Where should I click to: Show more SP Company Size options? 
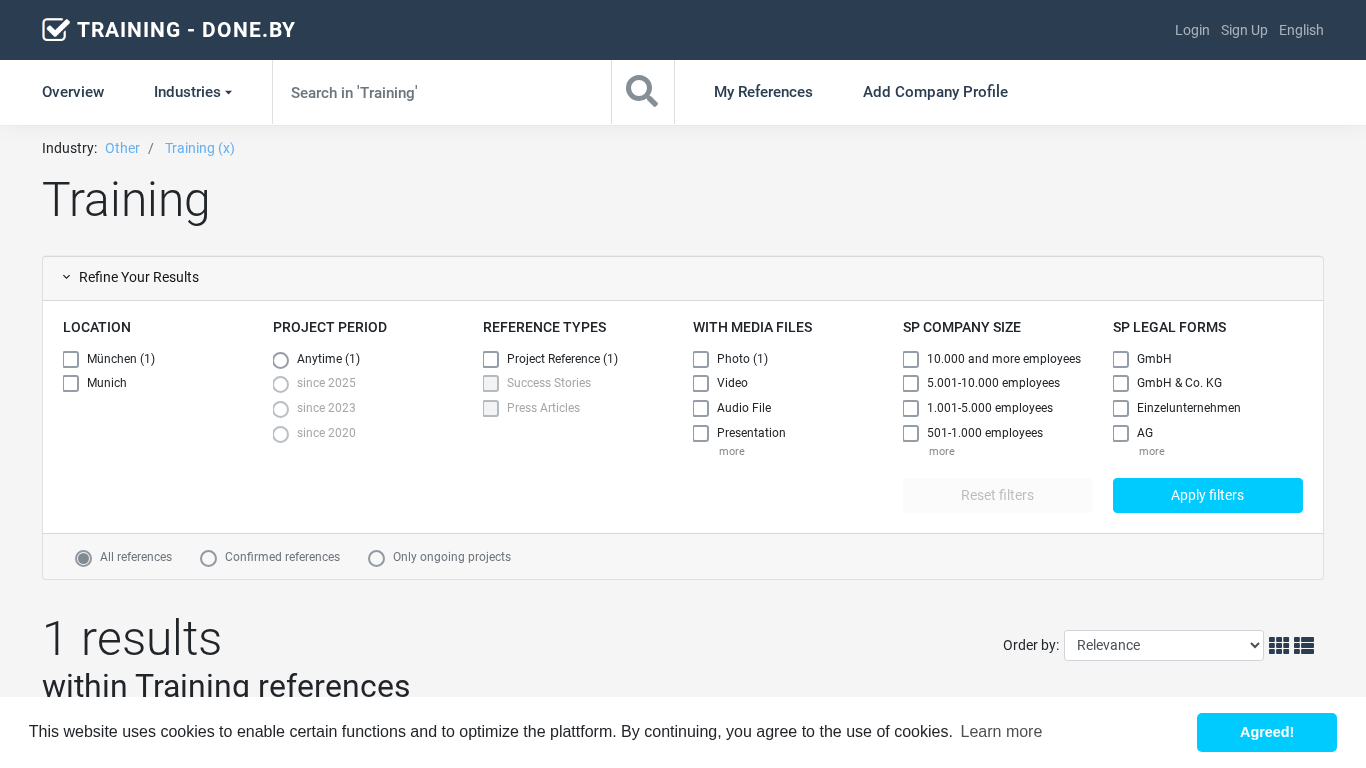941,452
